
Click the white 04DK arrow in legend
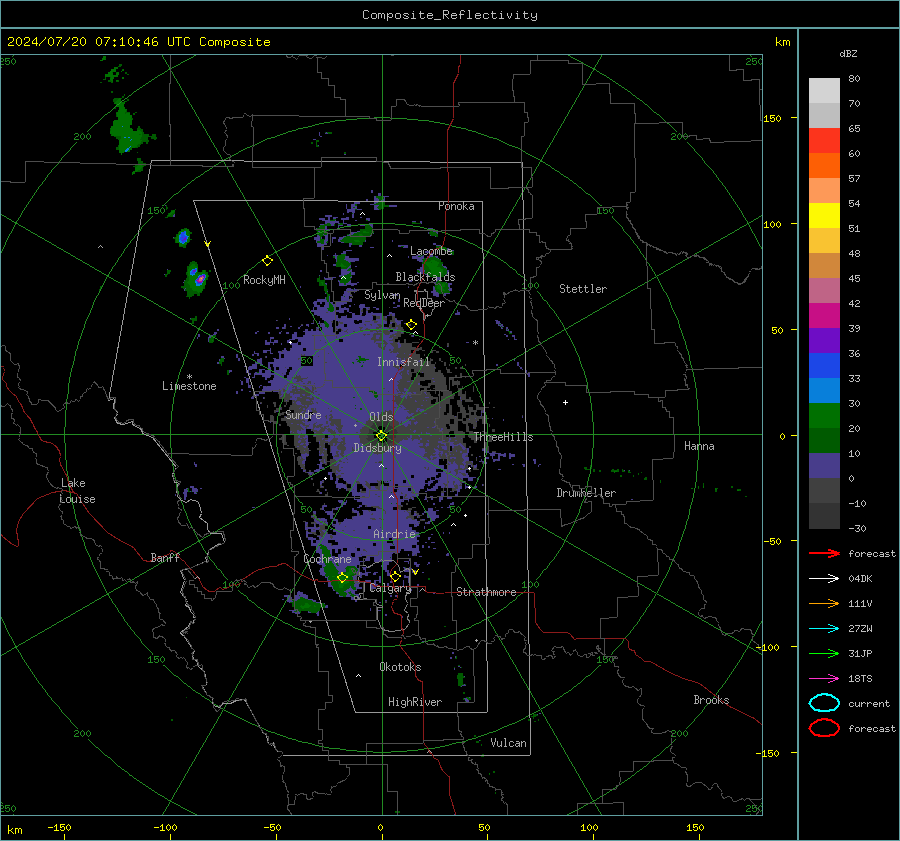pyautogui.click(x=824, y=578)
